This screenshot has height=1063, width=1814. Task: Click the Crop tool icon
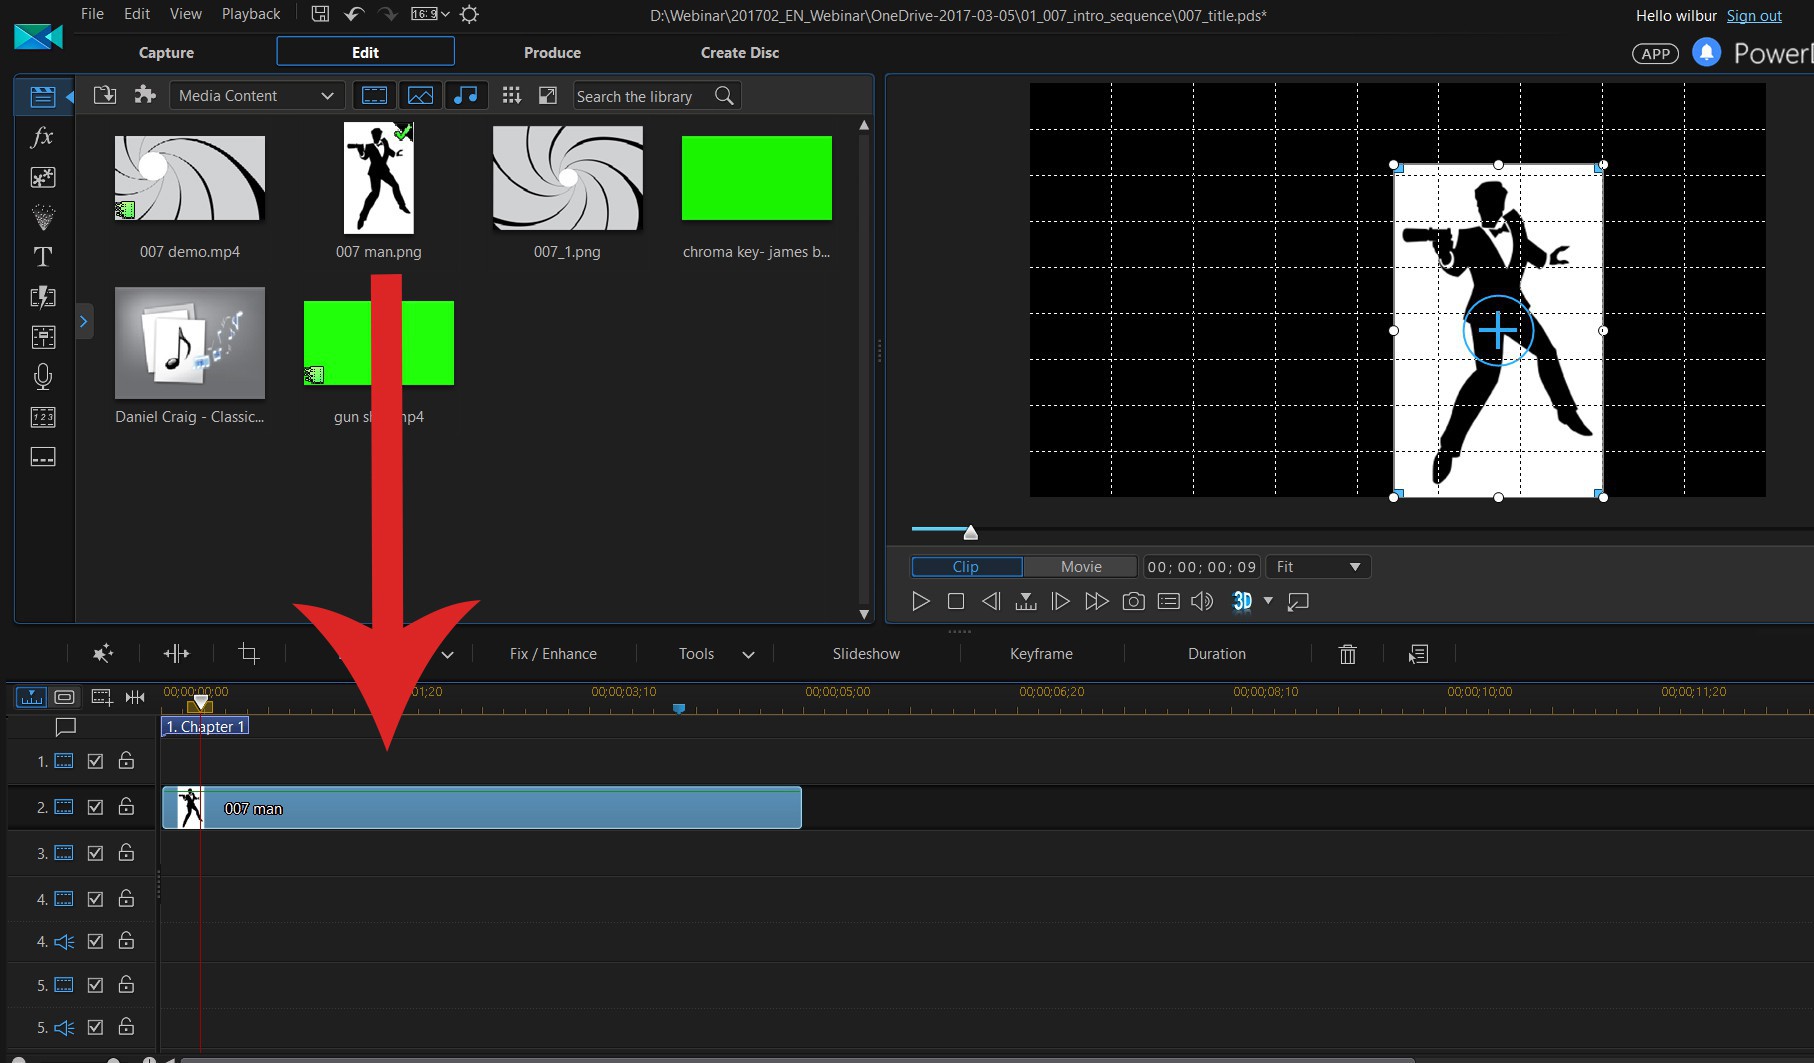[x=249, y=654]
